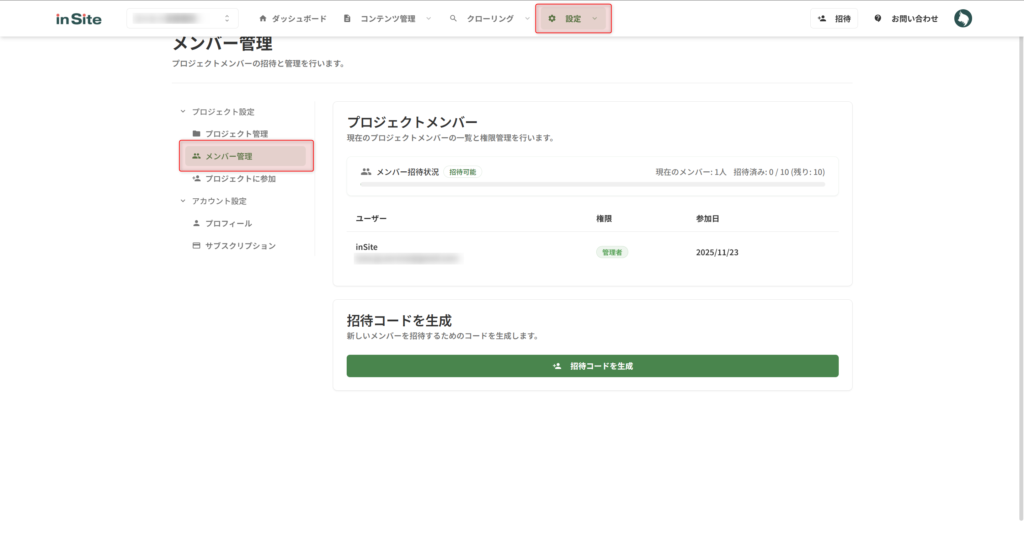Click the お問い合わせ help icon

click(878, 18)
